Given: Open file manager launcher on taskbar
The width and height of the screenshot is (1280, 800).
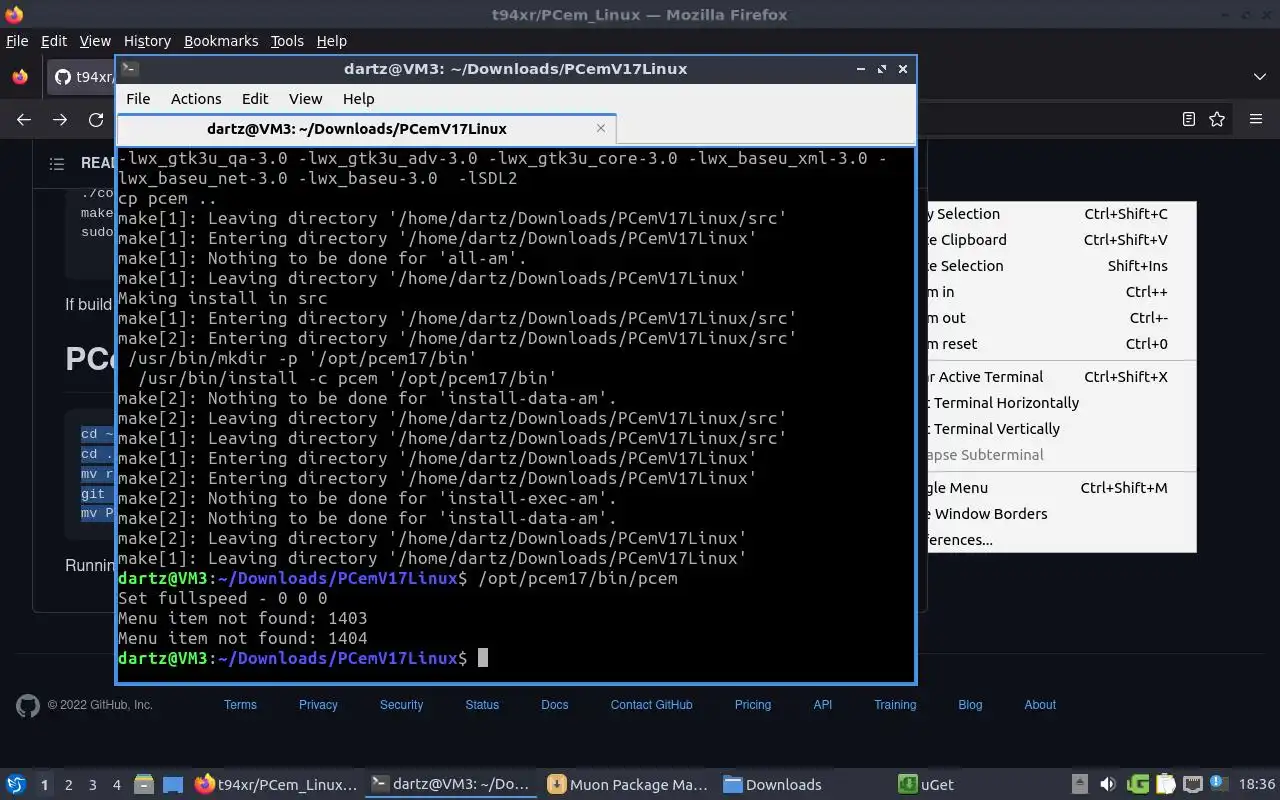Looking at the screenshot, I should click(143, 785).
